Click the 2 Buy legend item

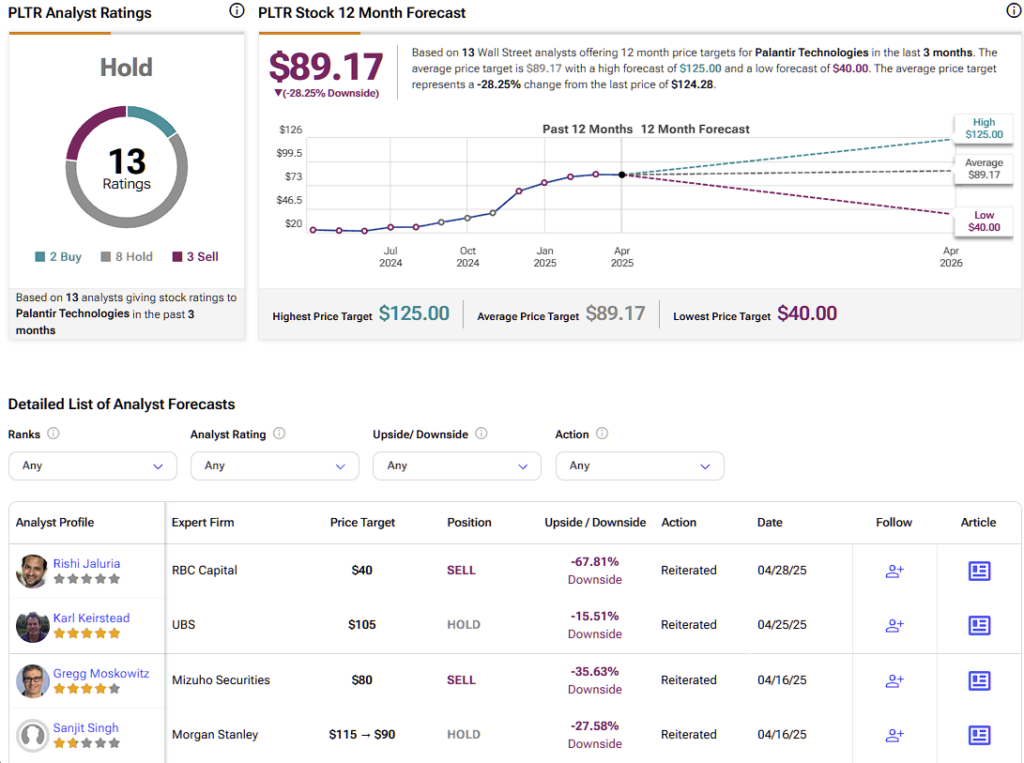pos(58,257)
